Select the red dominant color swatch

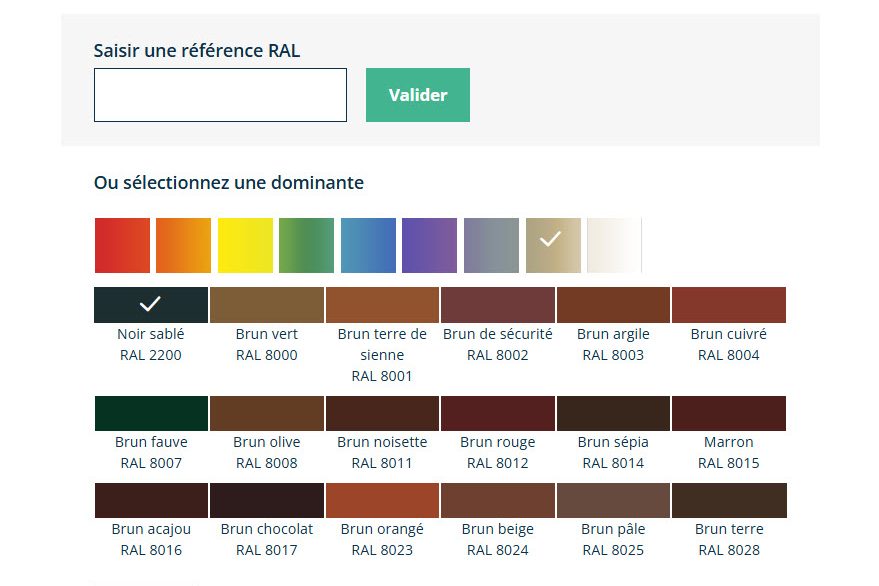(122, 245)
